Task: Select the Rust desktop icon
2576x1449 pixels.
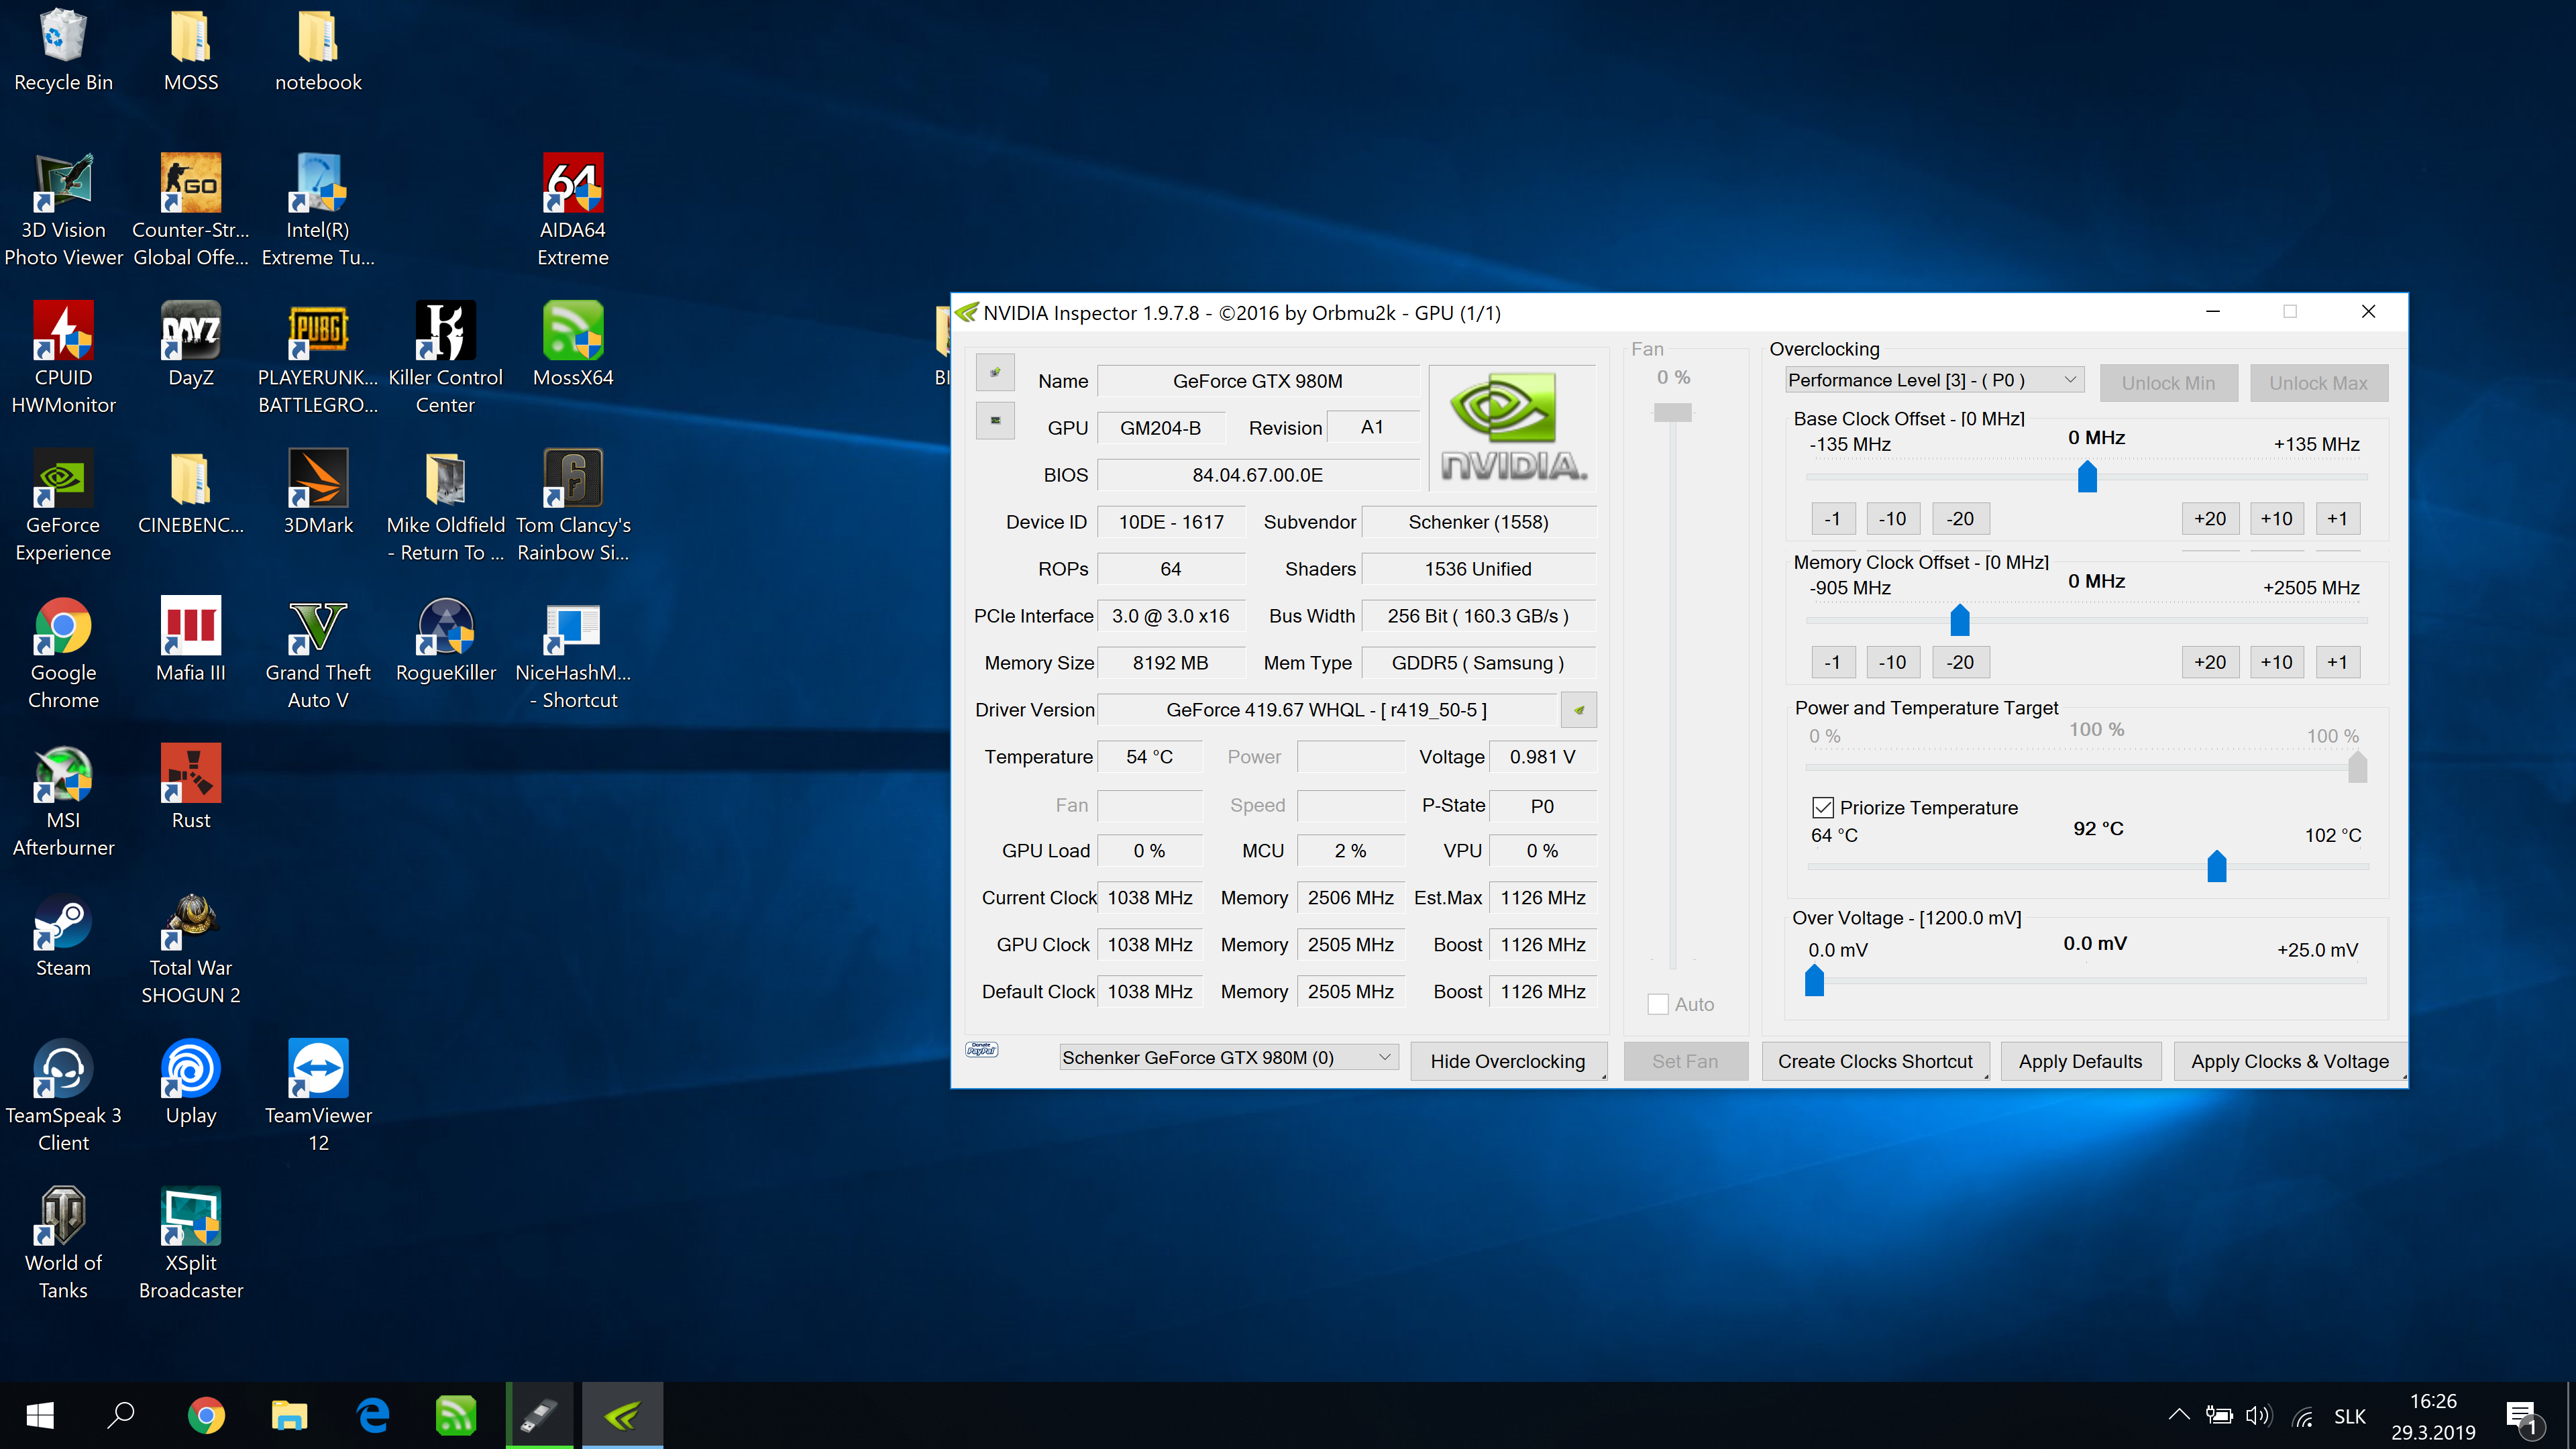Action: click(190, 788)
